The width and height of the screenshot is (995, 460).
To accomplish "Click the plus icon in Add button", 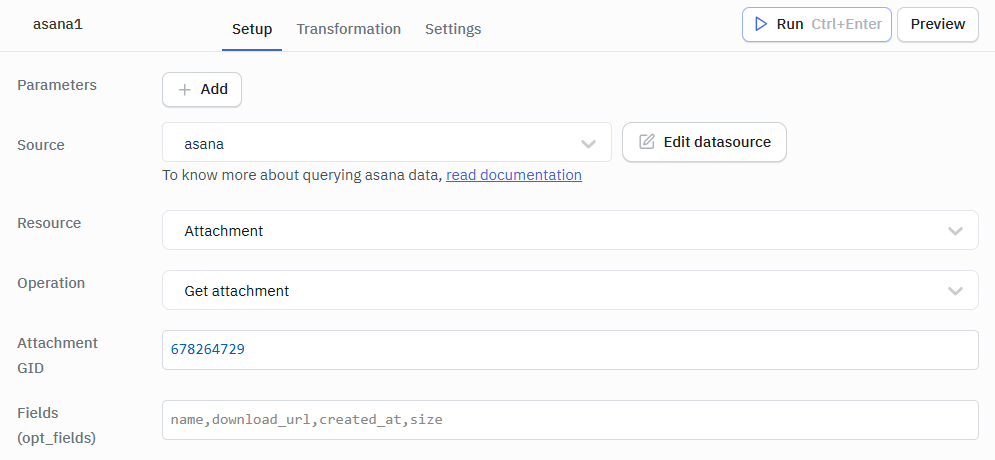I will click(x=185, y=89).
